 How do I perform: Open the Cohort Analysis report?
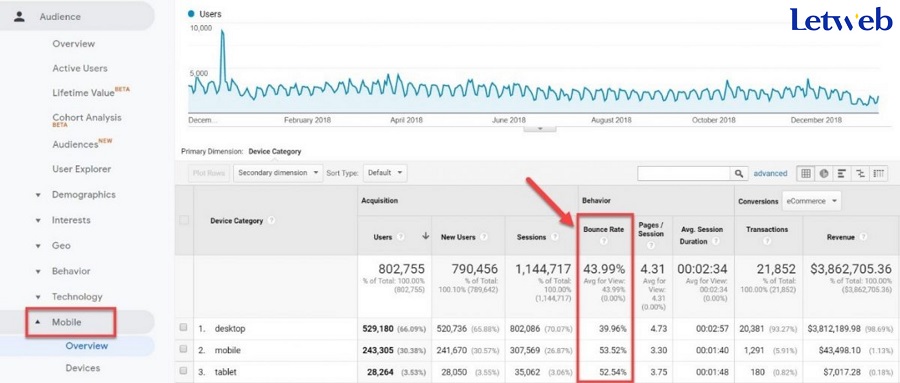tap(87, 119)
